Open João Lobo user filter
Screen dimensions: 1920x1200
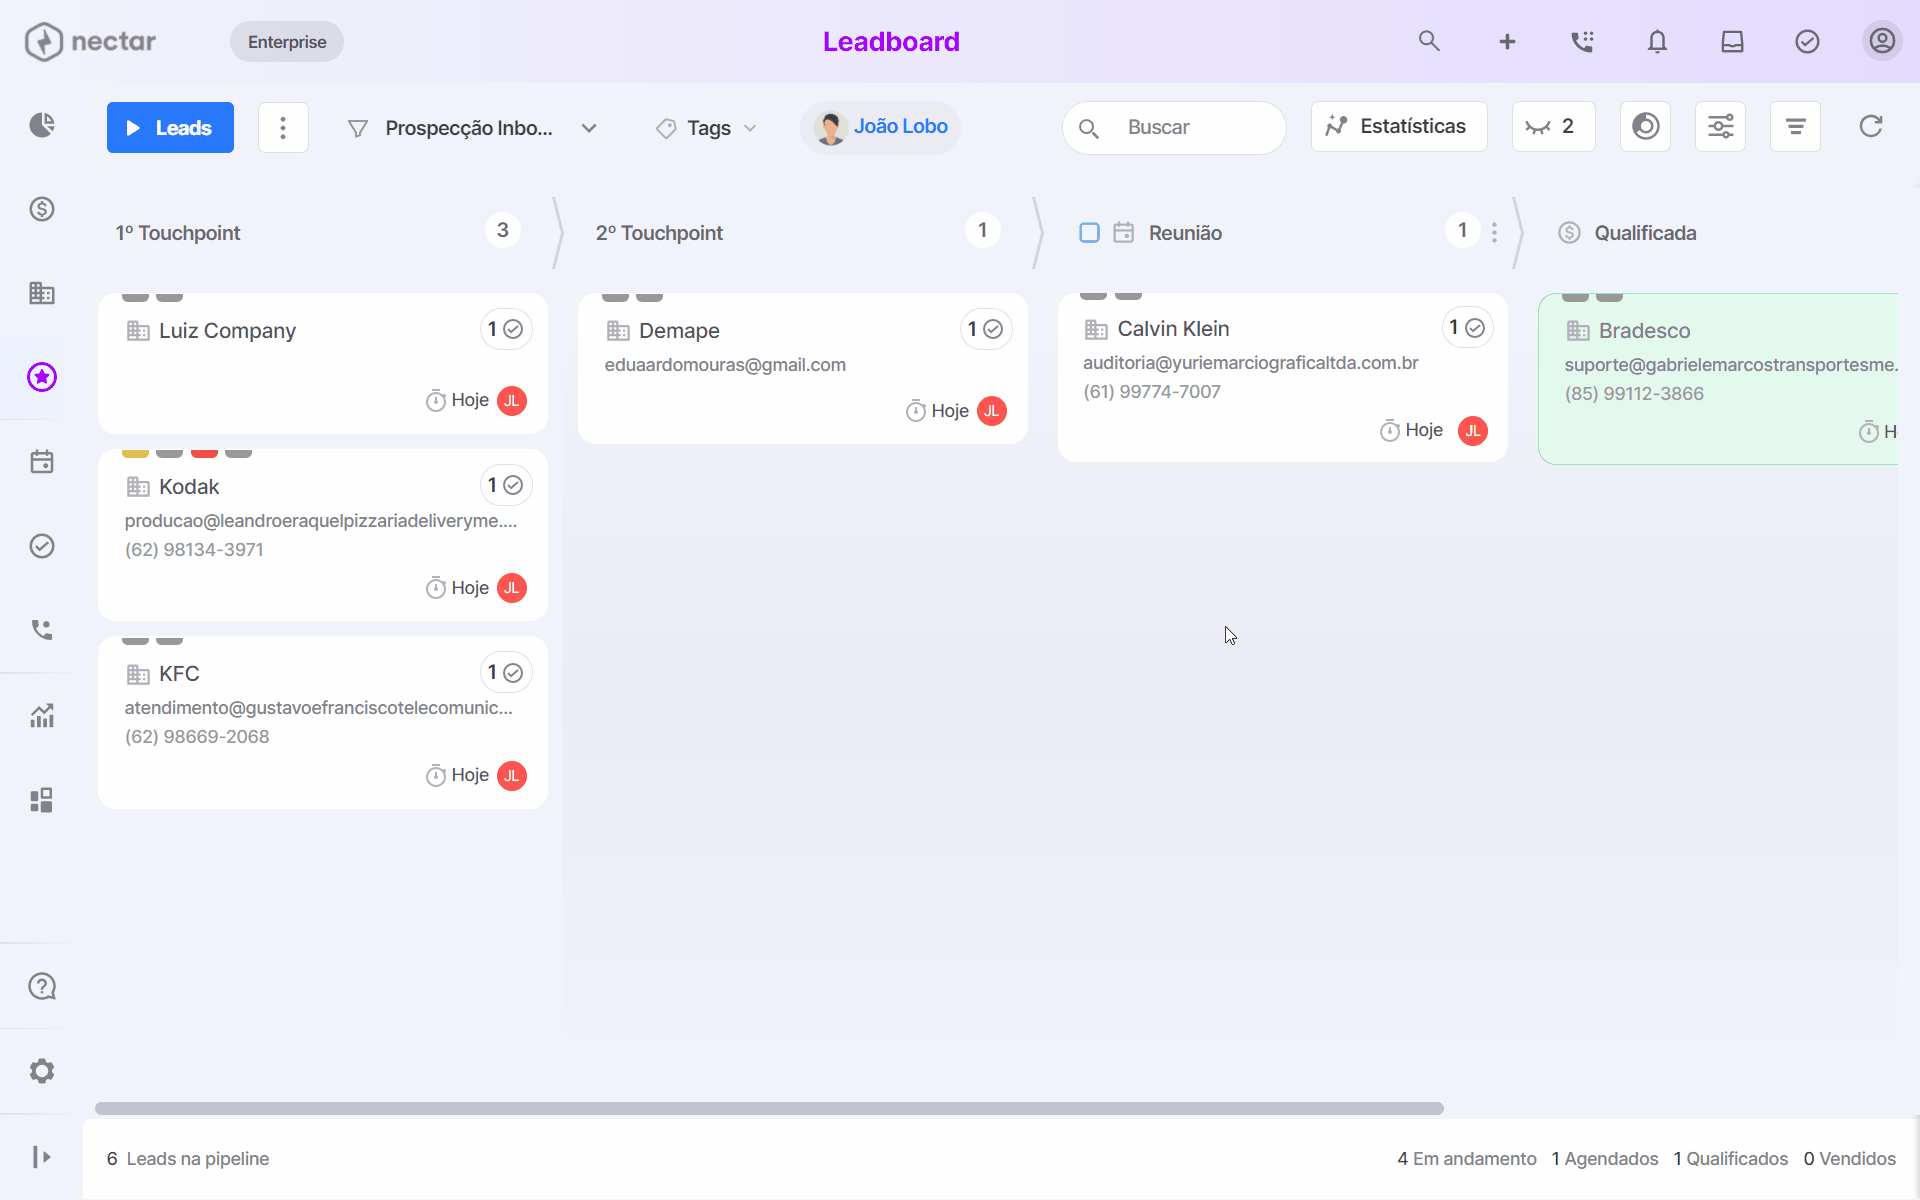pyautogui.click(x=880, y=127)
